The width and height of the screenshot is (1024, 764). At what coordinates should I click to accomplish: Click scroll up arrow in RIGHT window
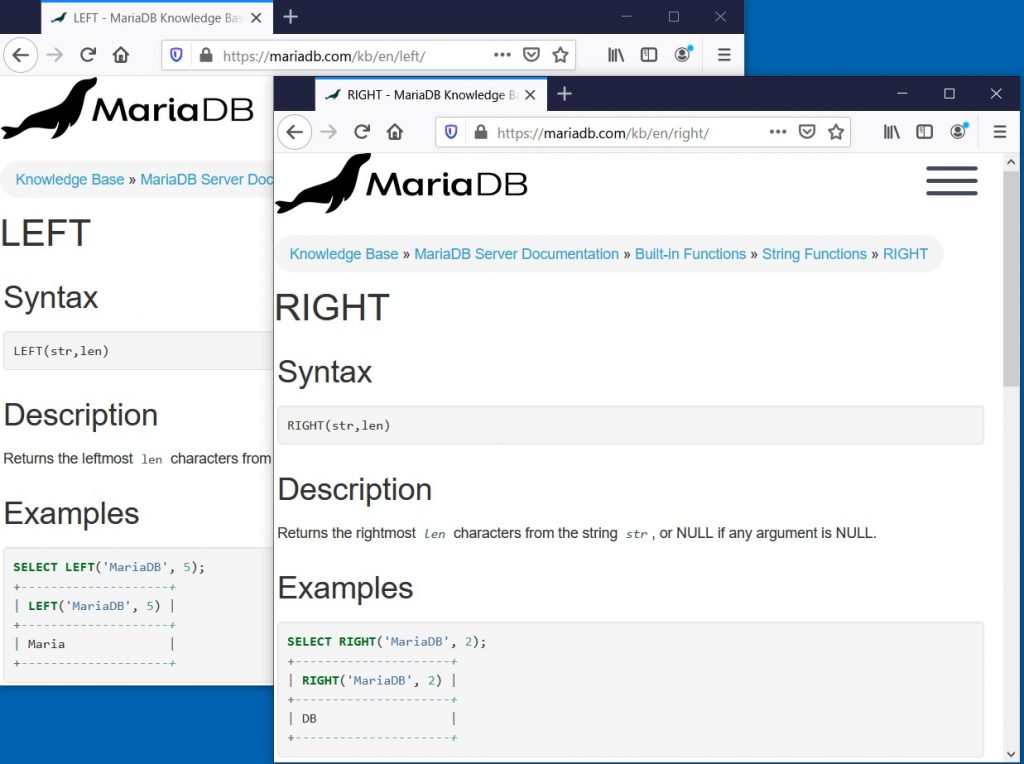[1011, 161]
